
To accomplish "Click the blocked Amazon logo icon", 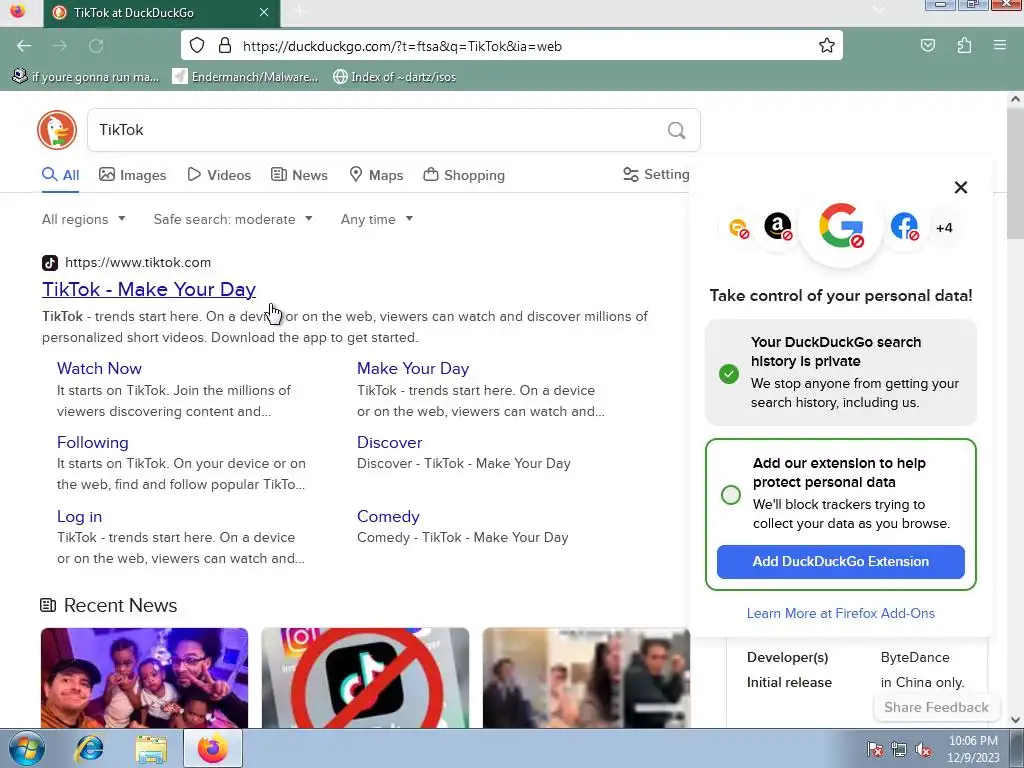I will pos(778,227).
